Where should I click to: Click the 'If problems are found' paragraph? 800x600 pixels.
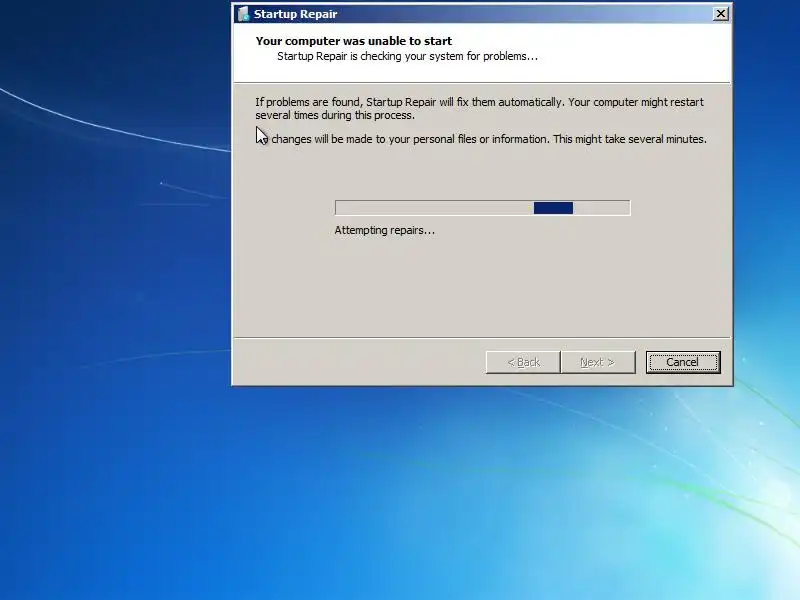click(x=480, y=109)
